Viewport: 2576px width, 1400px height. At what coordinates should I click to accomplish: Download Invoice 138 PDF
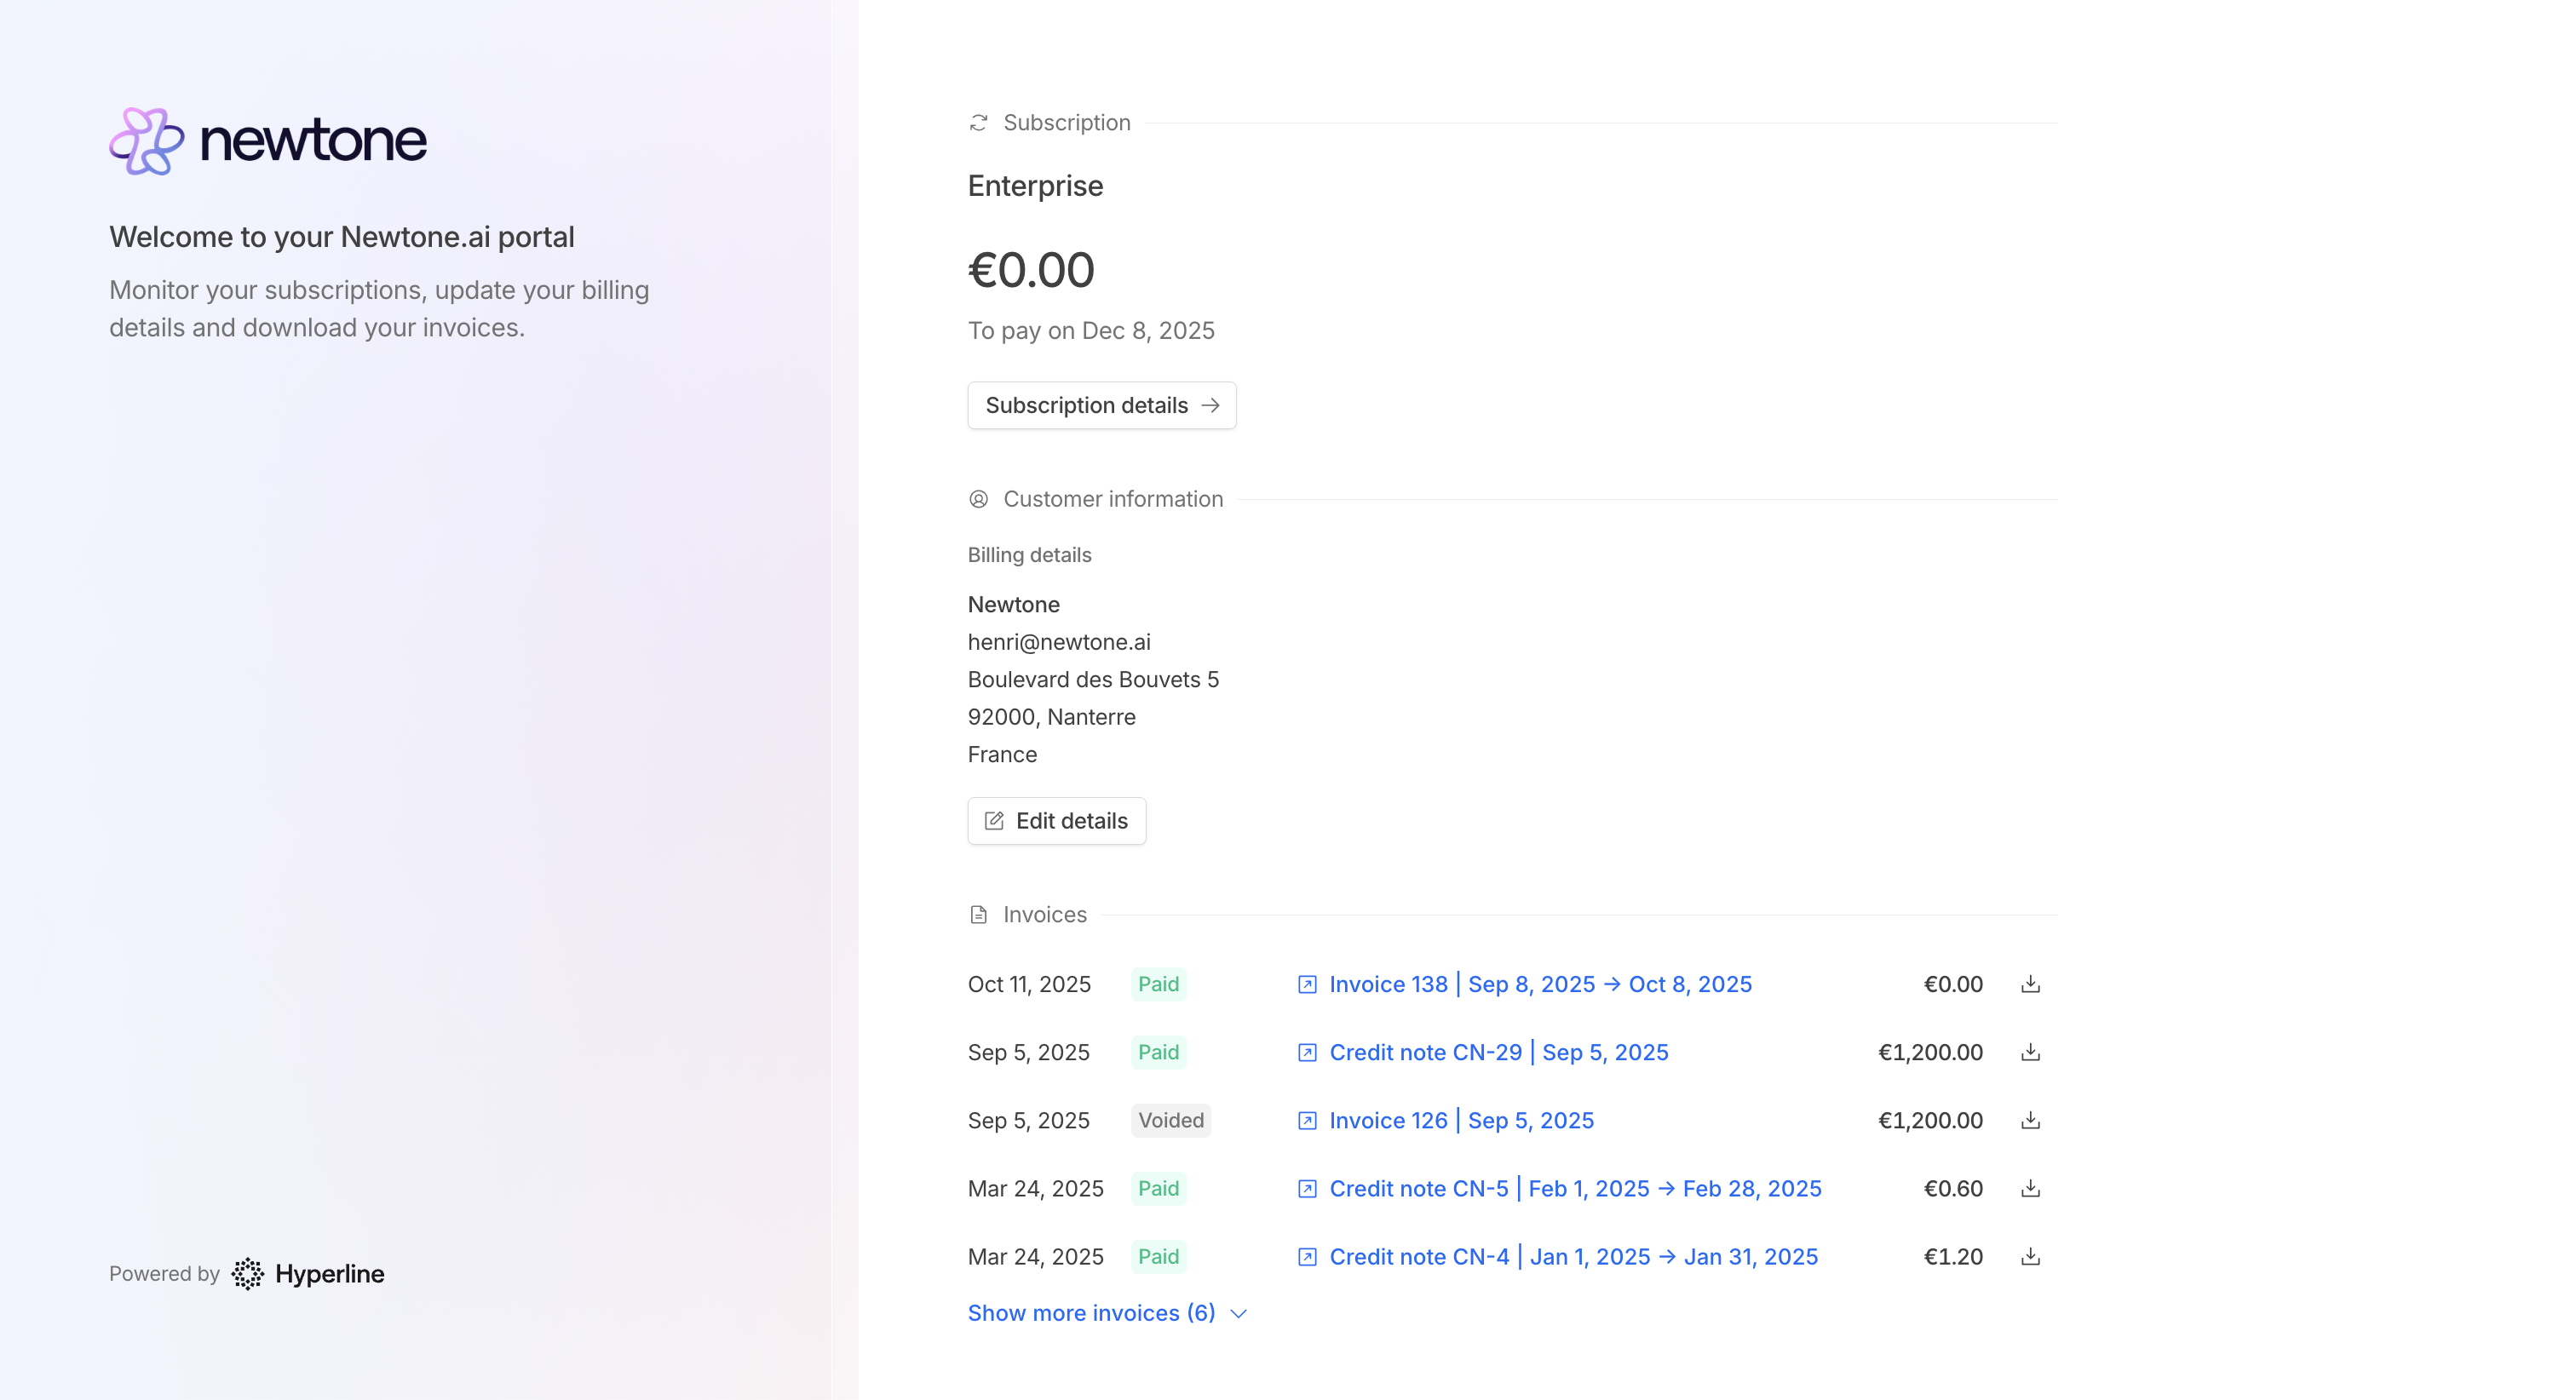(2030, 984)
